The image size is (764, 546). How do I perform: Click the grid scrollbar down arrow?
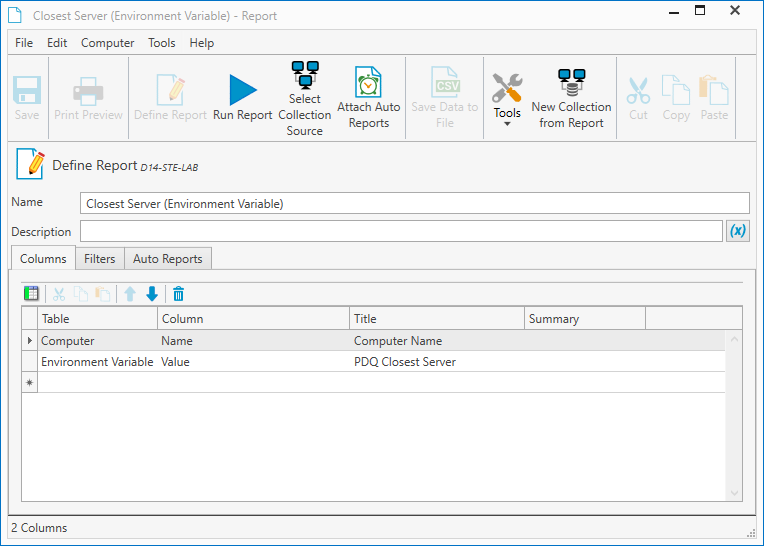pos(734,493)
